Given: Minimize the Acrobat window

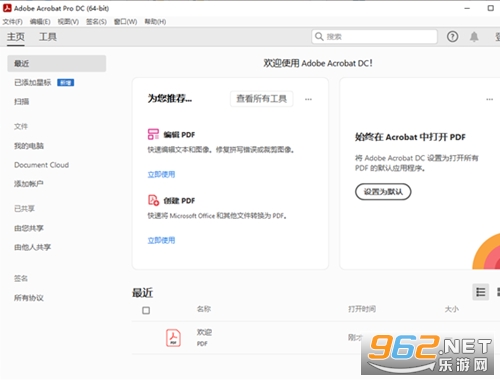Looking at the screenshot, I should 467,8.
